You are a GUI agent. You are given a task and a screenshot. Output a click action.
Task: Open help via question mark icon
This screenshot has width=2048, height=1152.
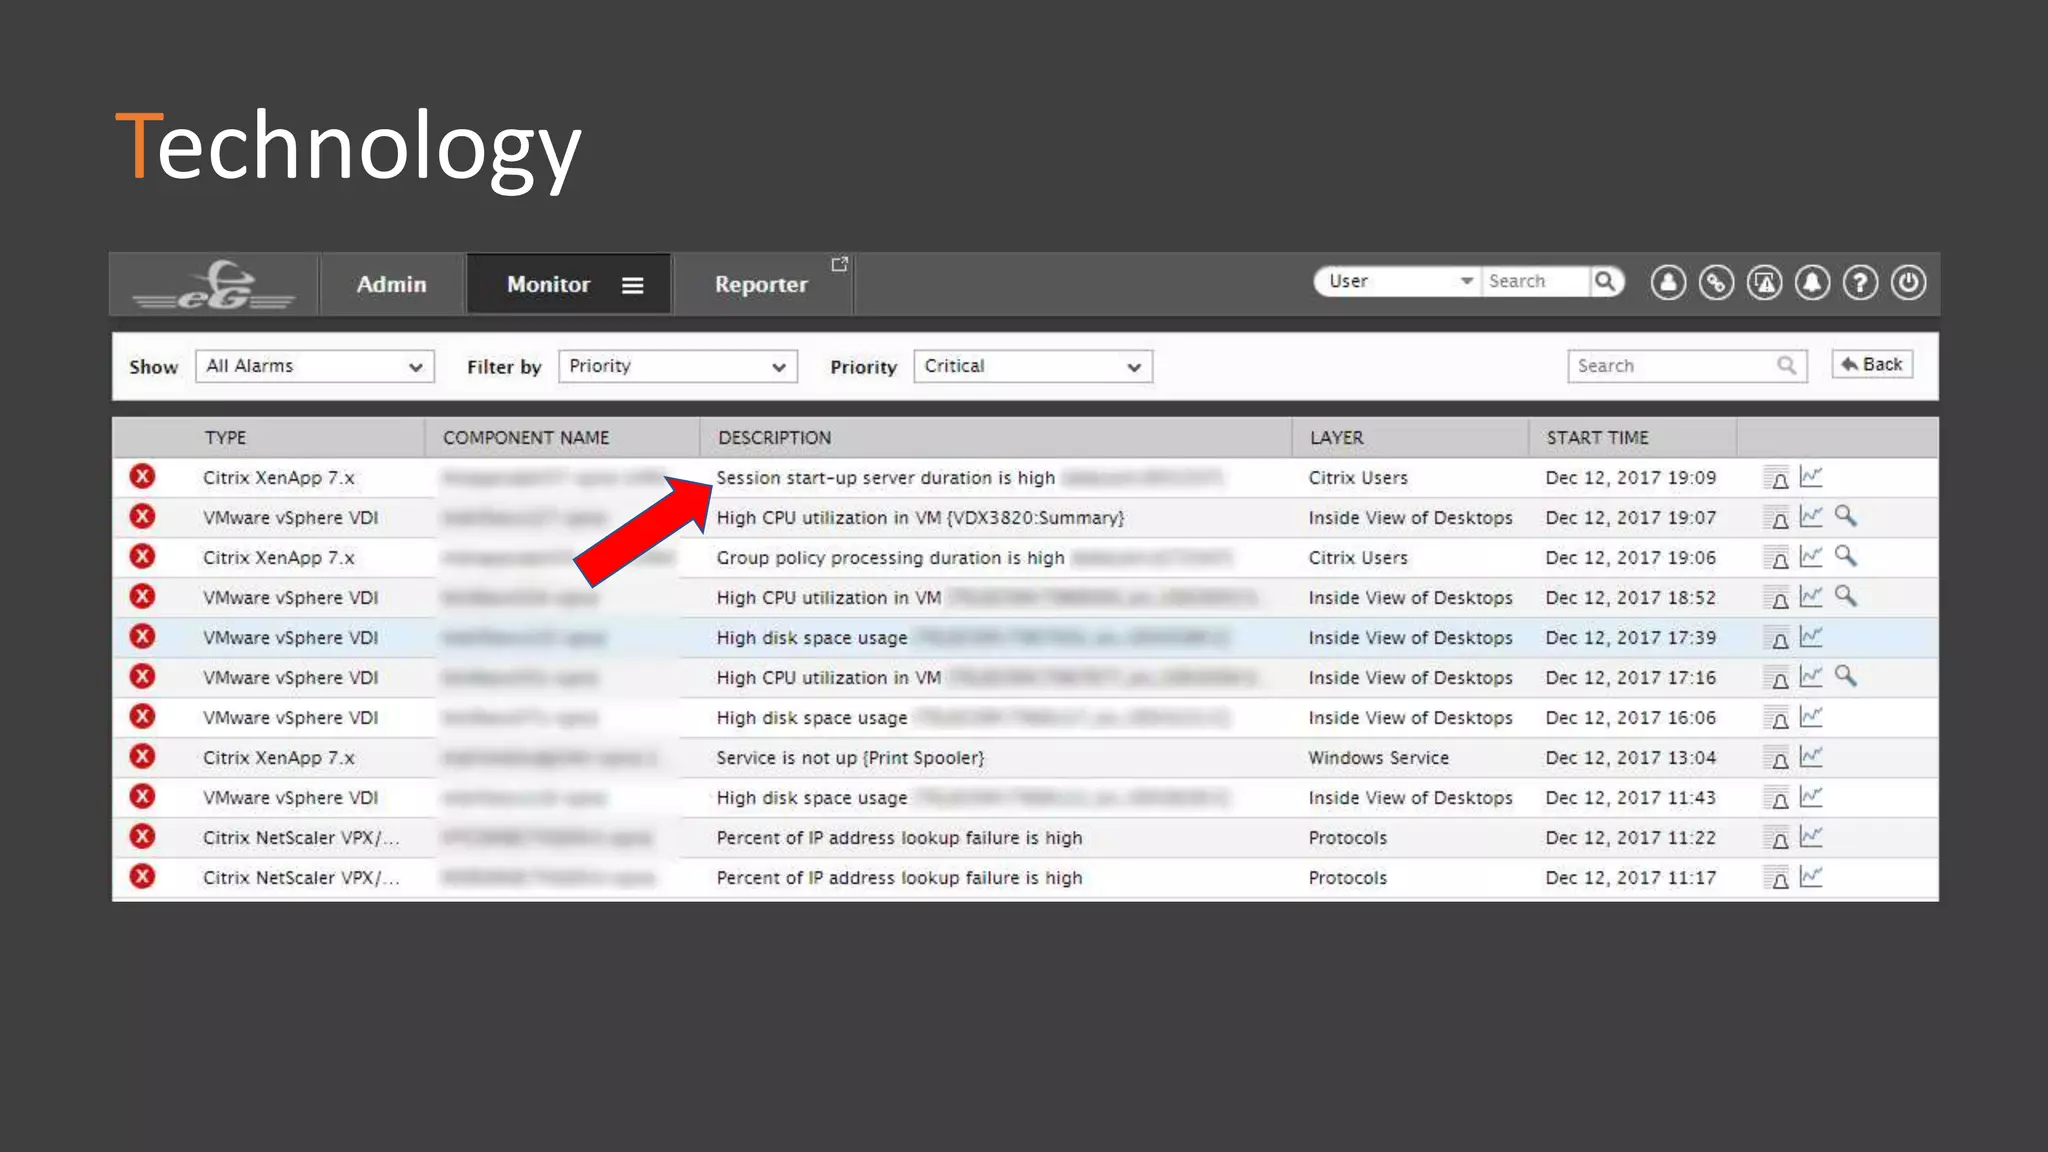point(1860,283)
